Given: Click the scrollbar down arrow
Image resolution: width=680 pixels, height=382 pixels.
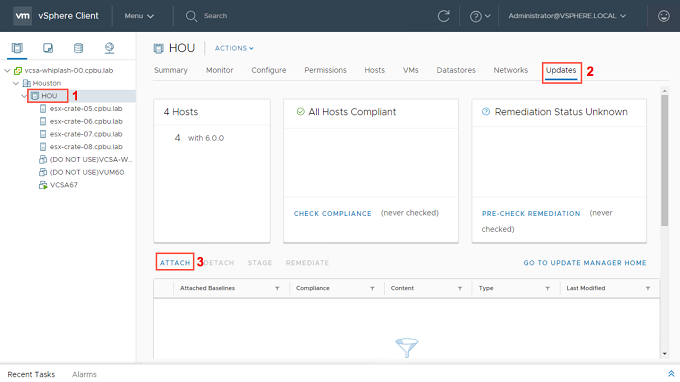Looking at the screenshot, I should [664, 353].
